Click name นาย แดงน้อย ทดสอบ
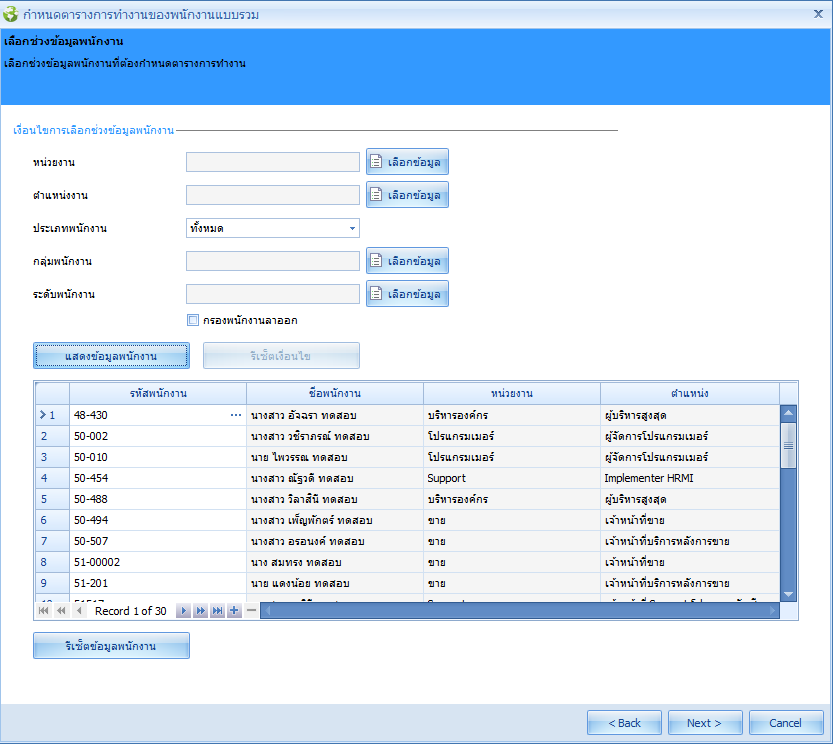Screen dimensions: 833x745 (300, 583)
